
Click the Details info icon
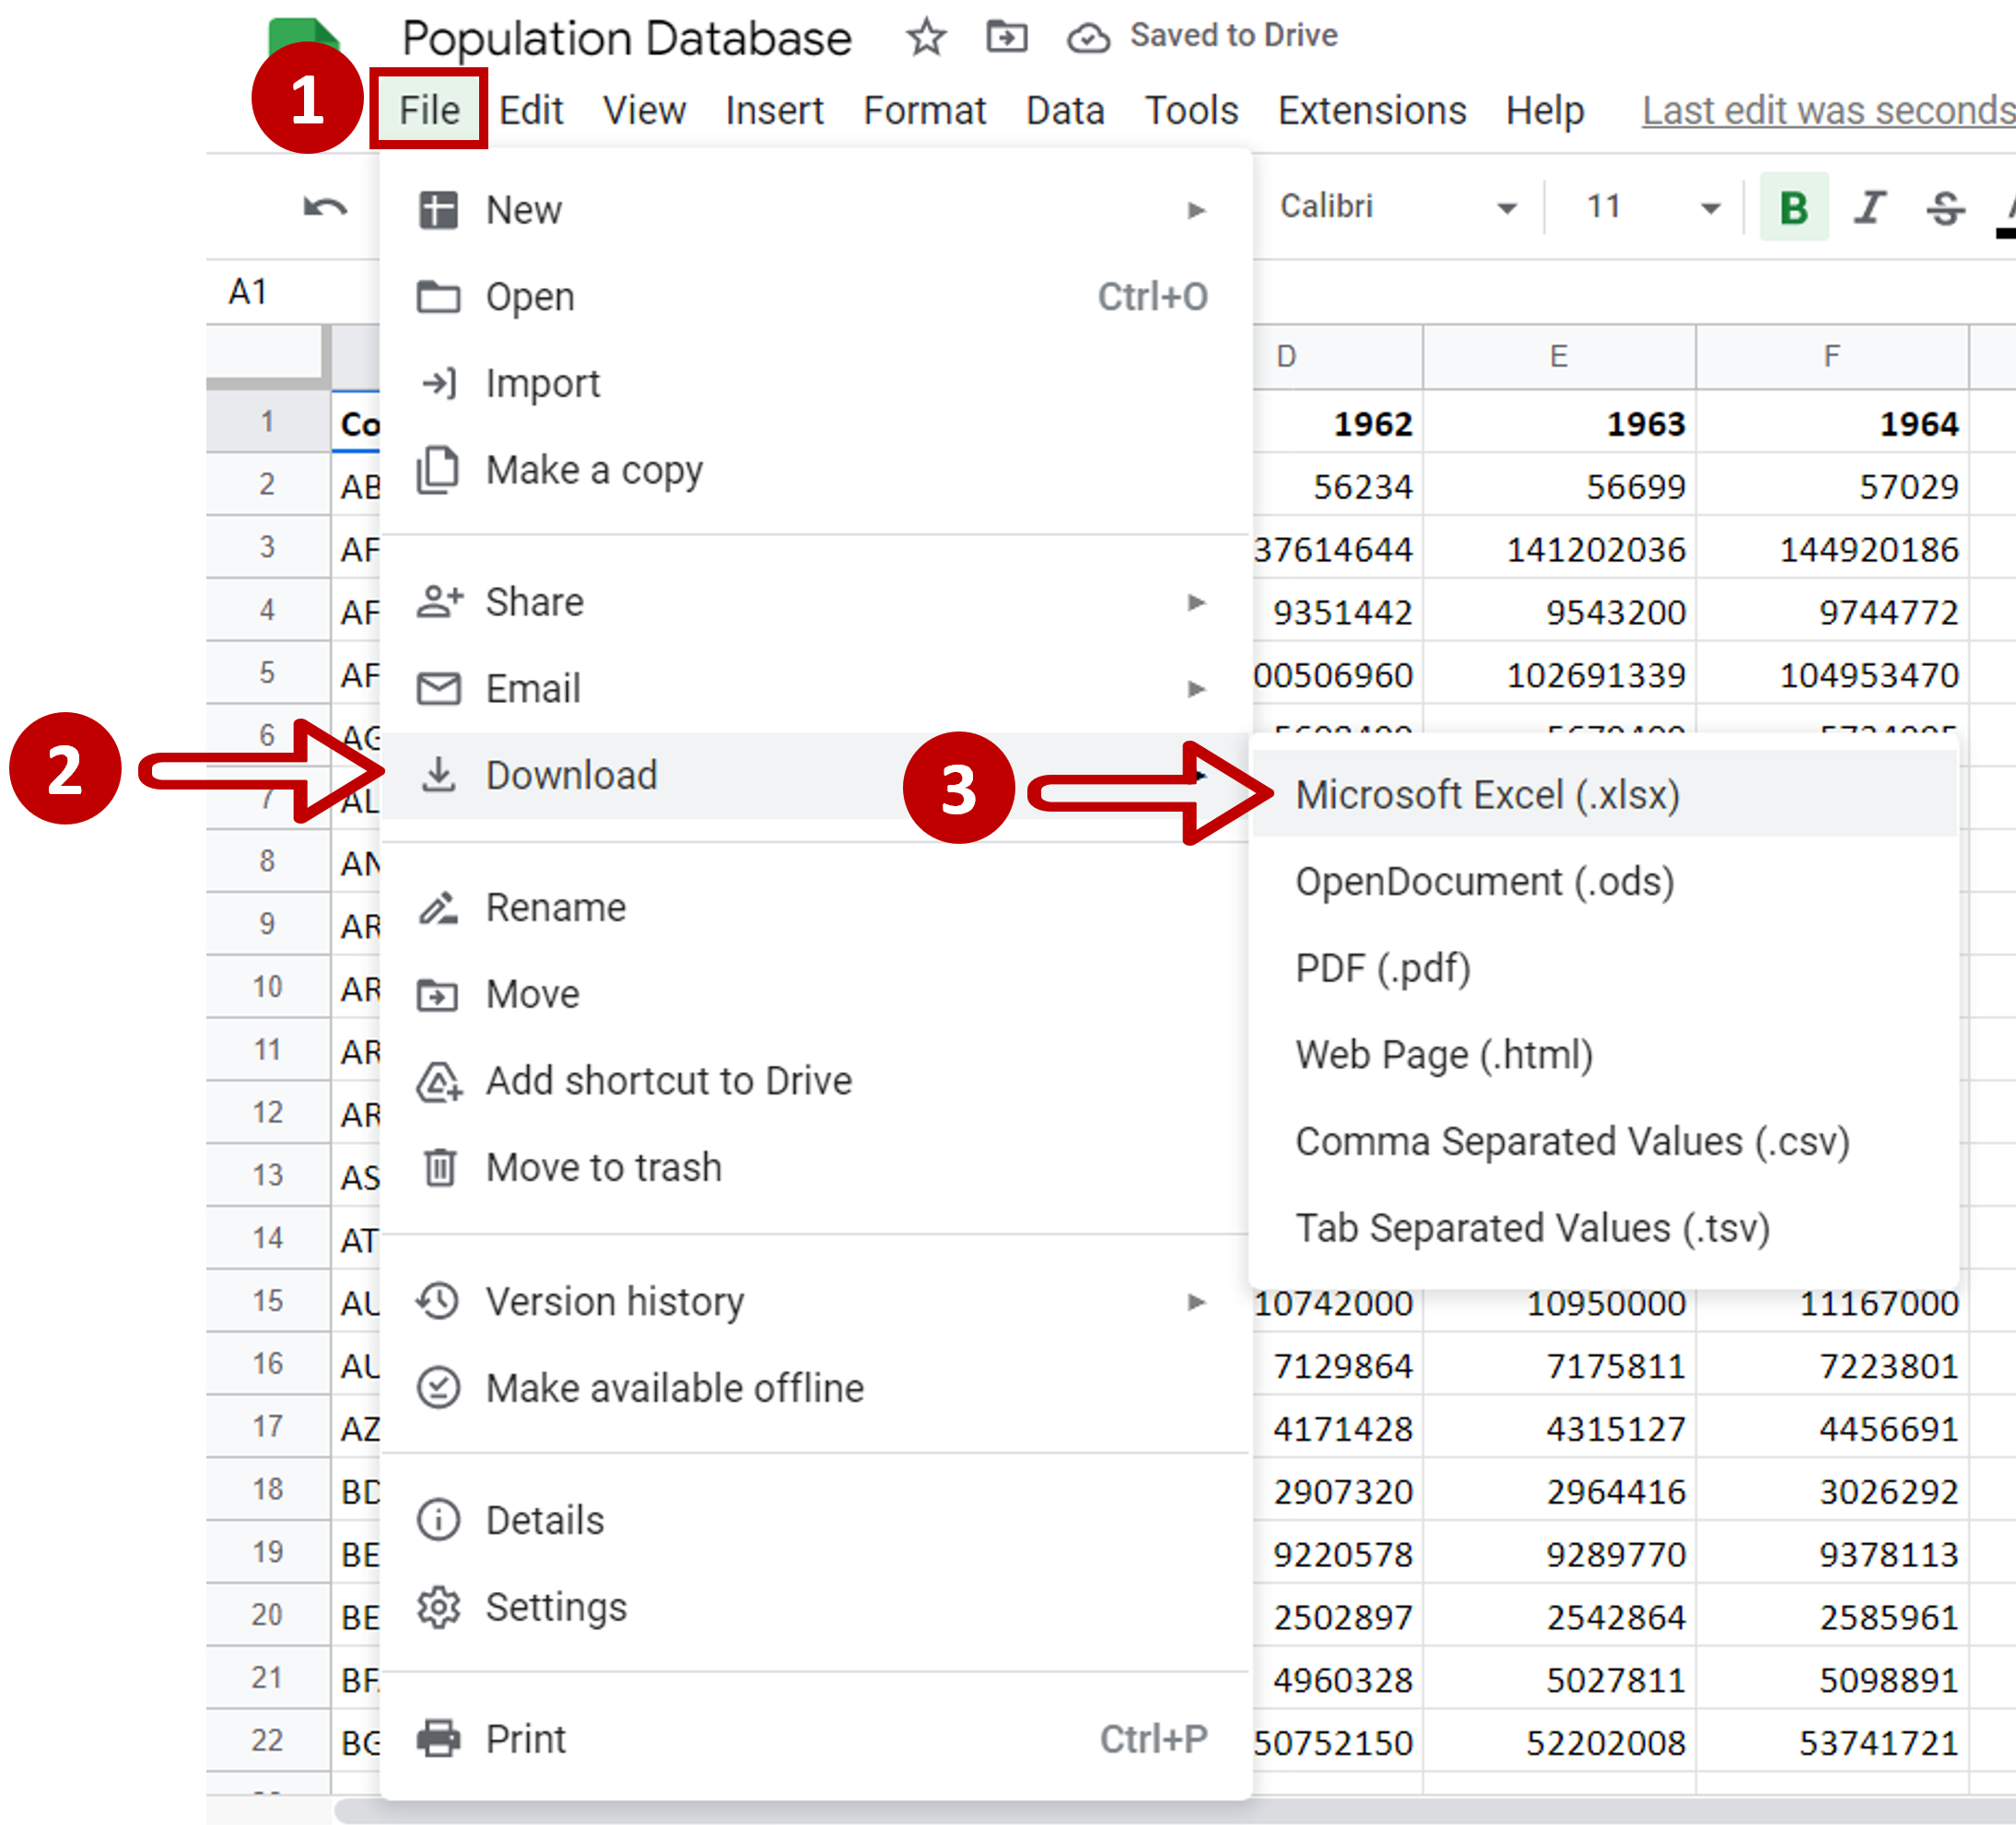coord(438,1520)
